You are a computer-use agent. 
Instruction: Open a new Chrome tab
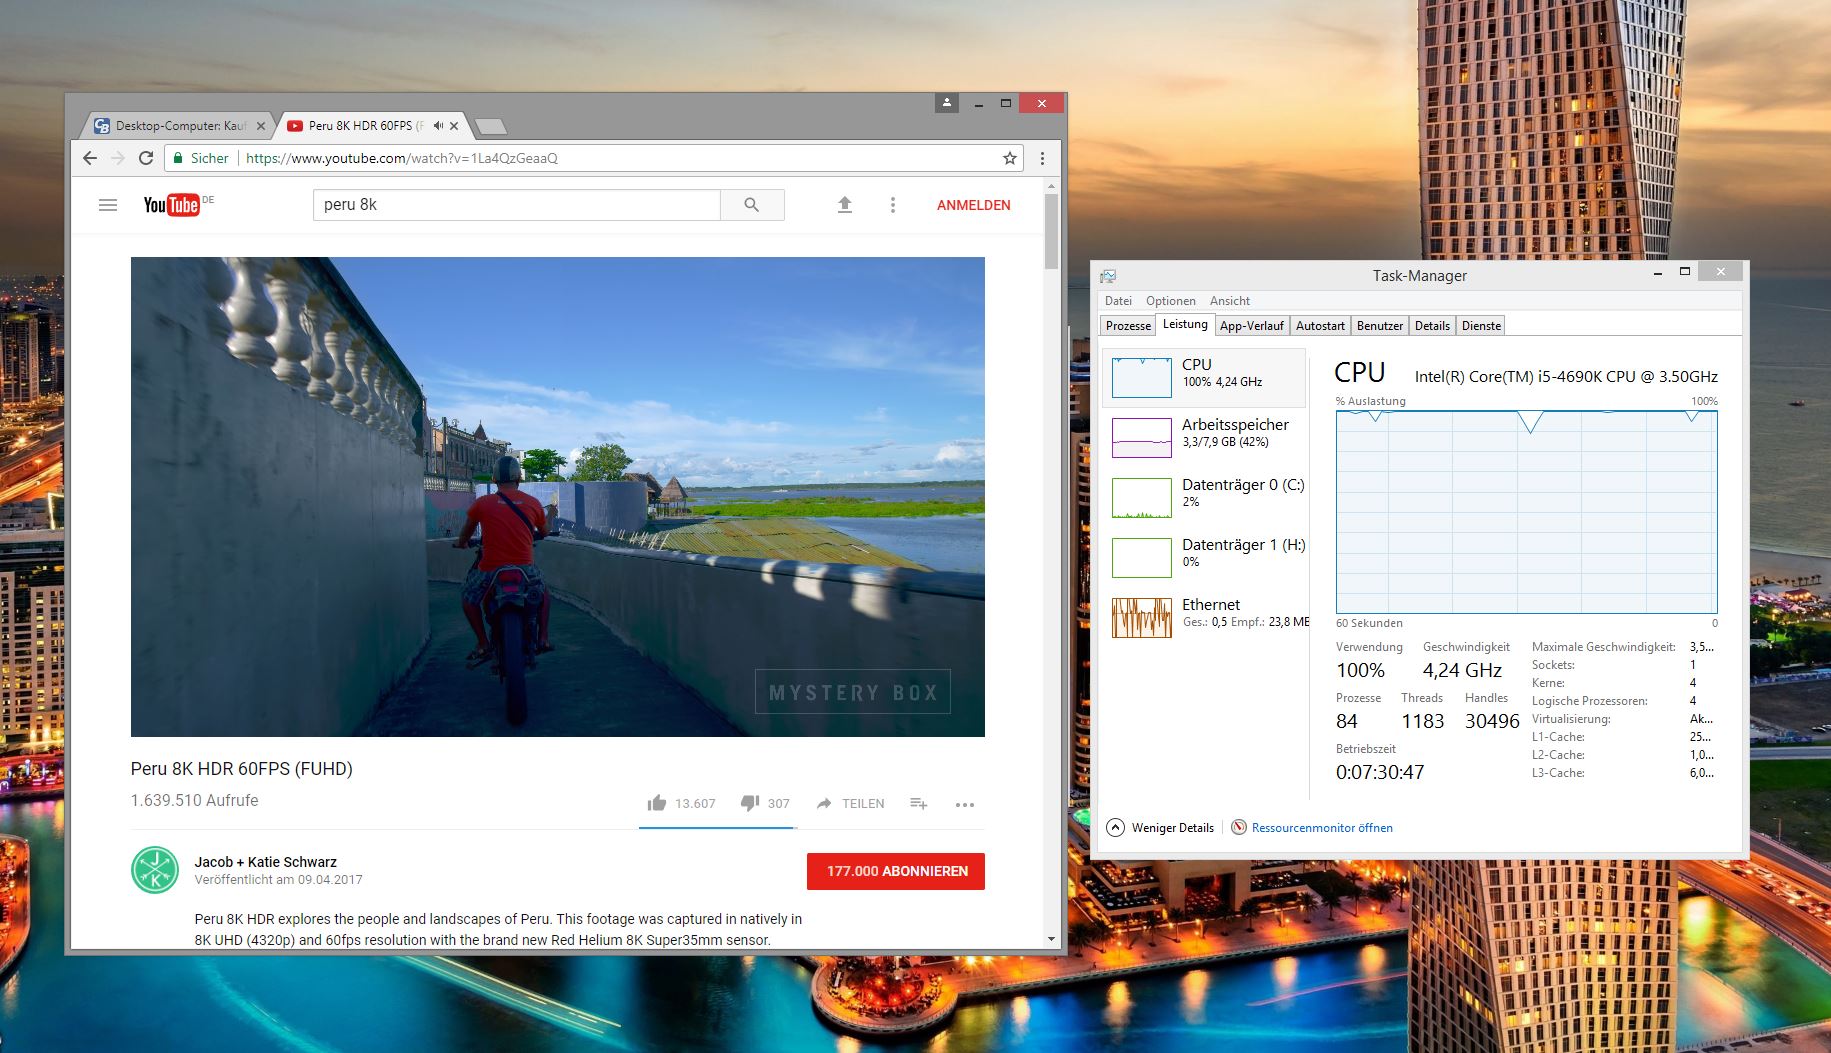point(490,126)
